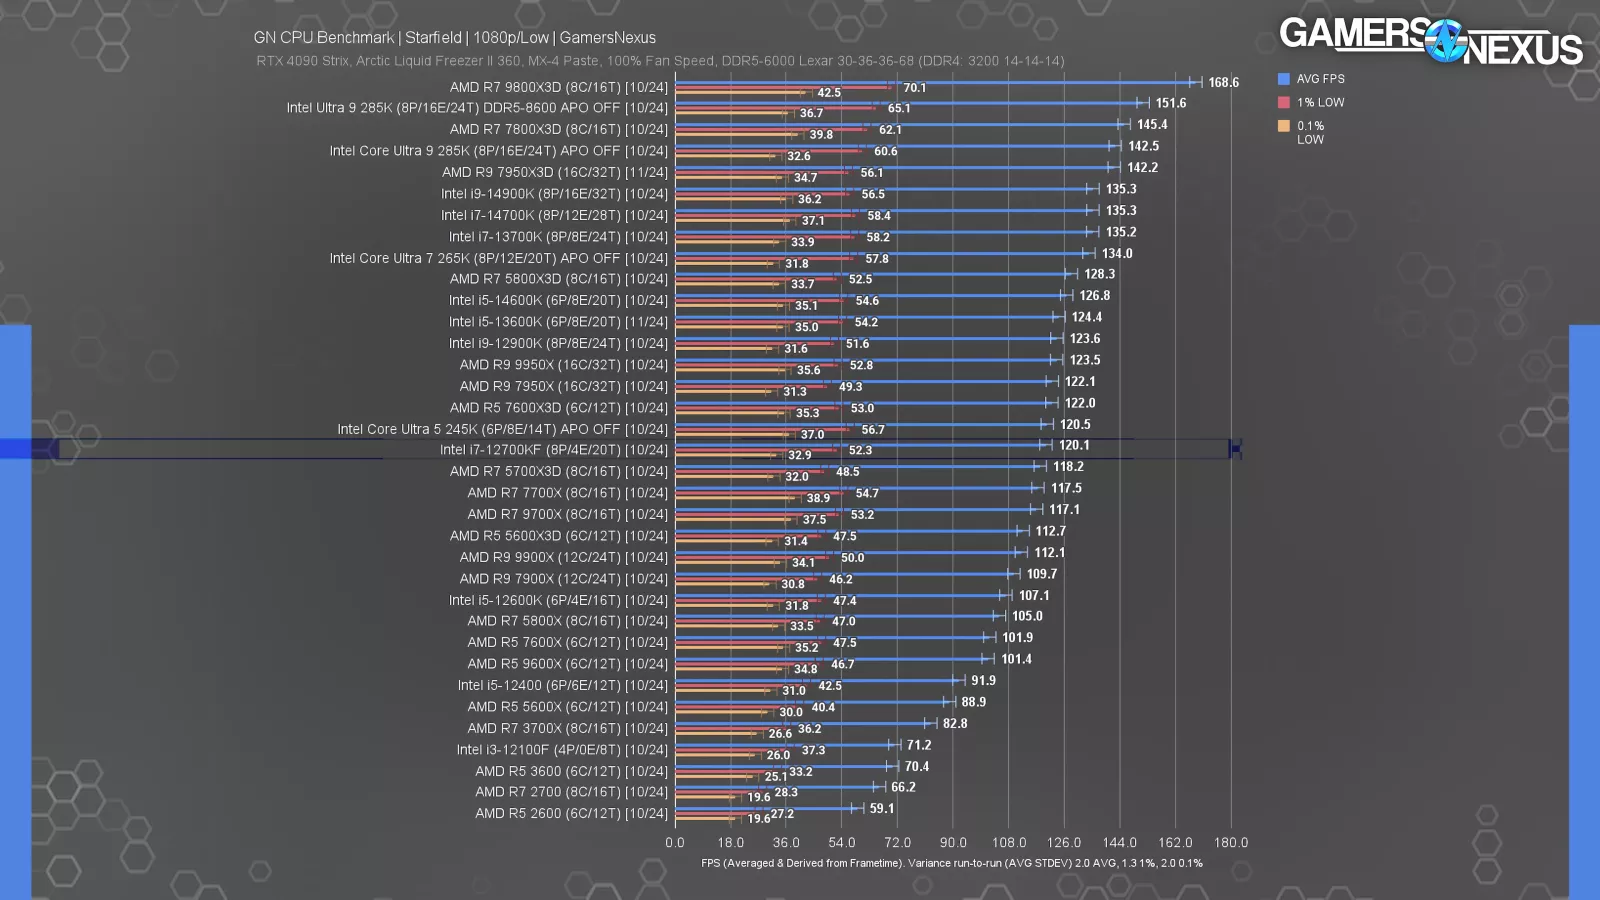Click the highlighted Intel i7-12700KF row marker
Screen dimensions: 1600x900
1234,449
